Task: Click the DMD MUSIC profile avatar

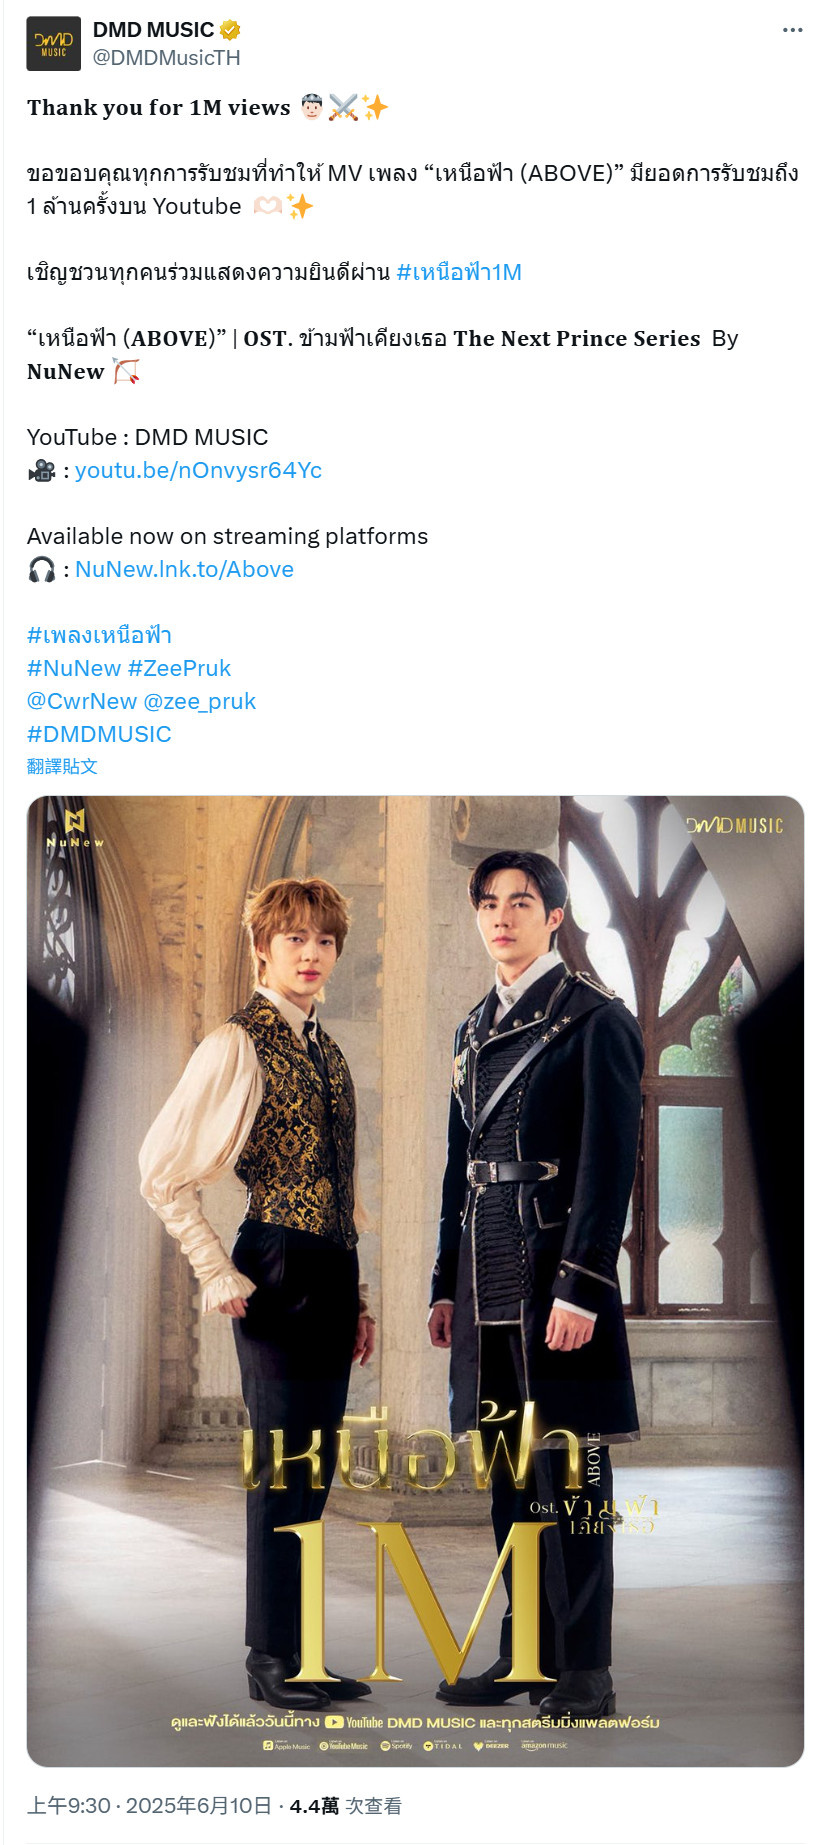Action: pos(53,44)
